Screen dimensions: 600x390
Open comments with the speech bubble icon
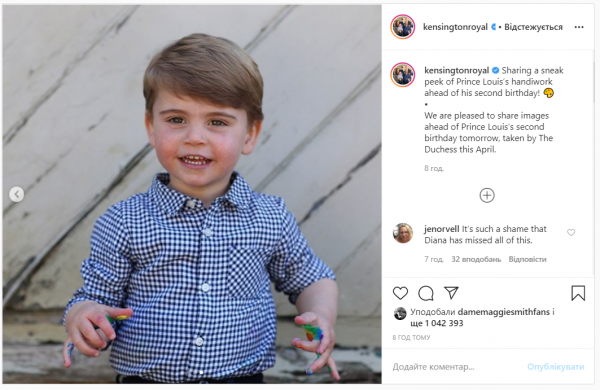click(x=426, y=293)
